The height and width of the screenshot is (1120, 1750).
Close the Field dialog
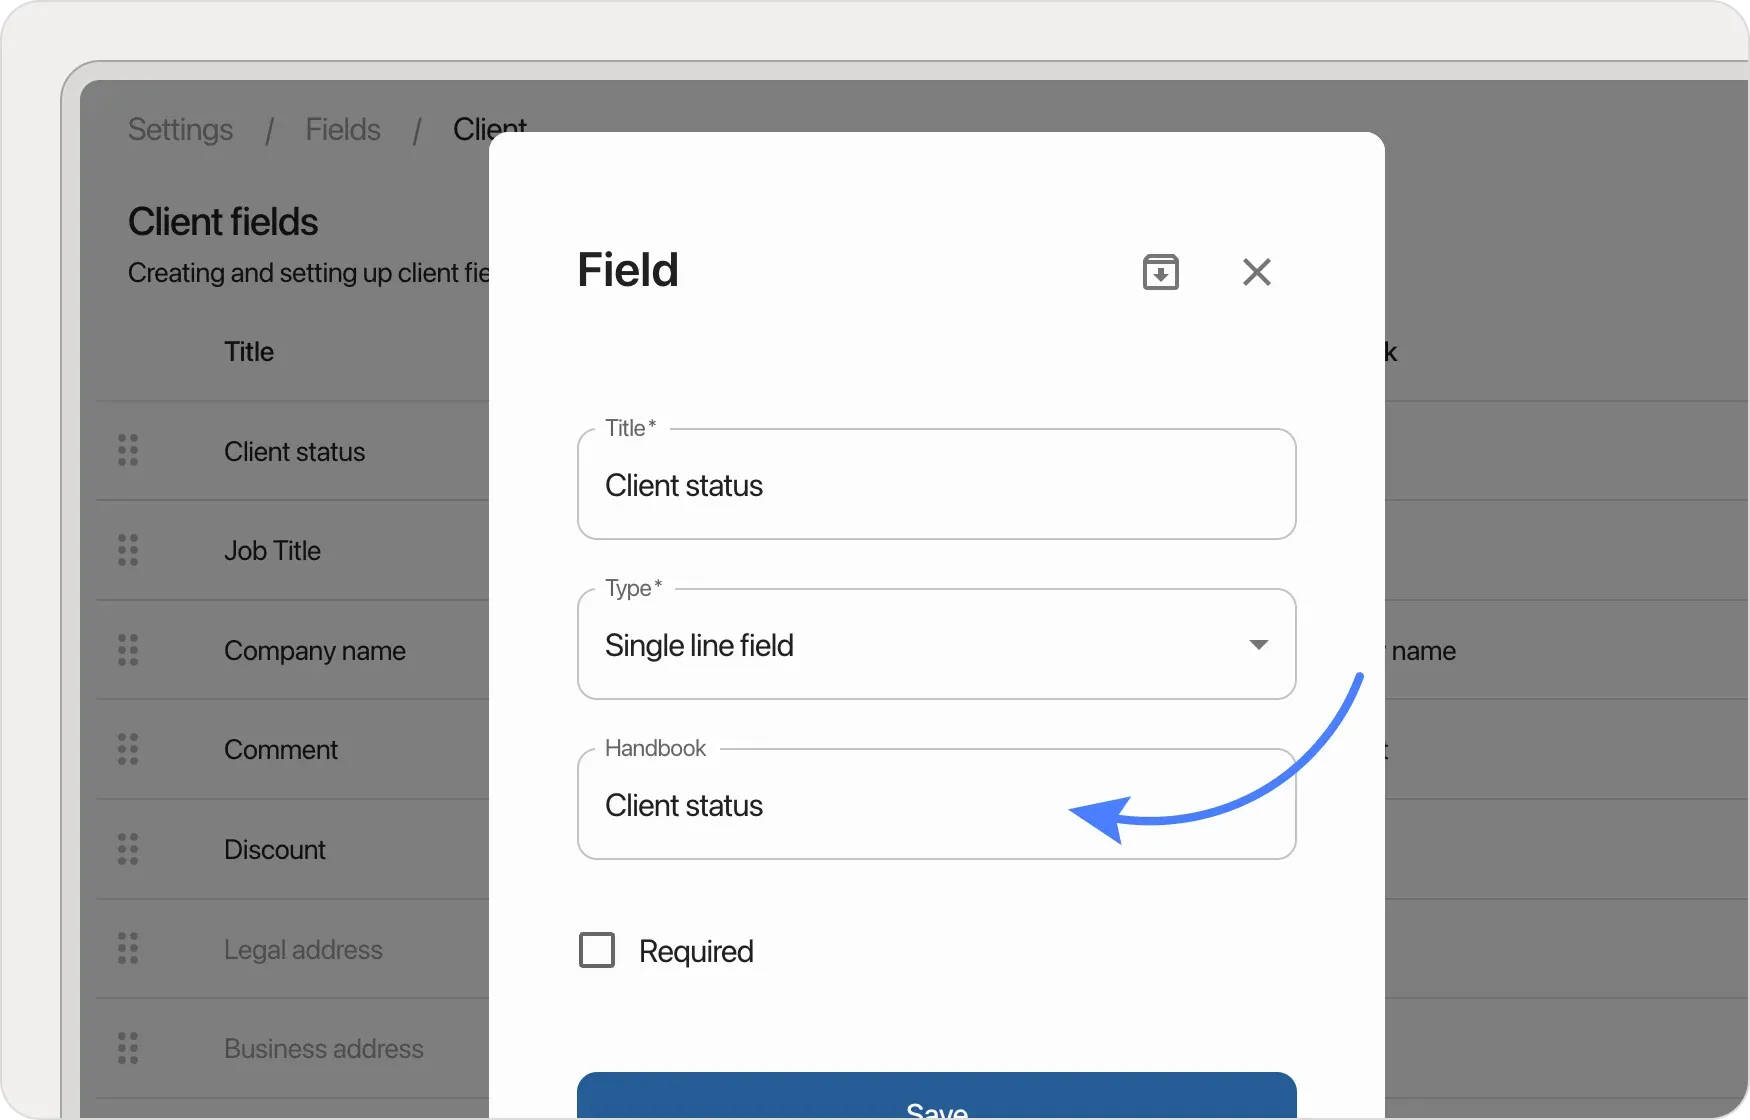(1257, 271)
